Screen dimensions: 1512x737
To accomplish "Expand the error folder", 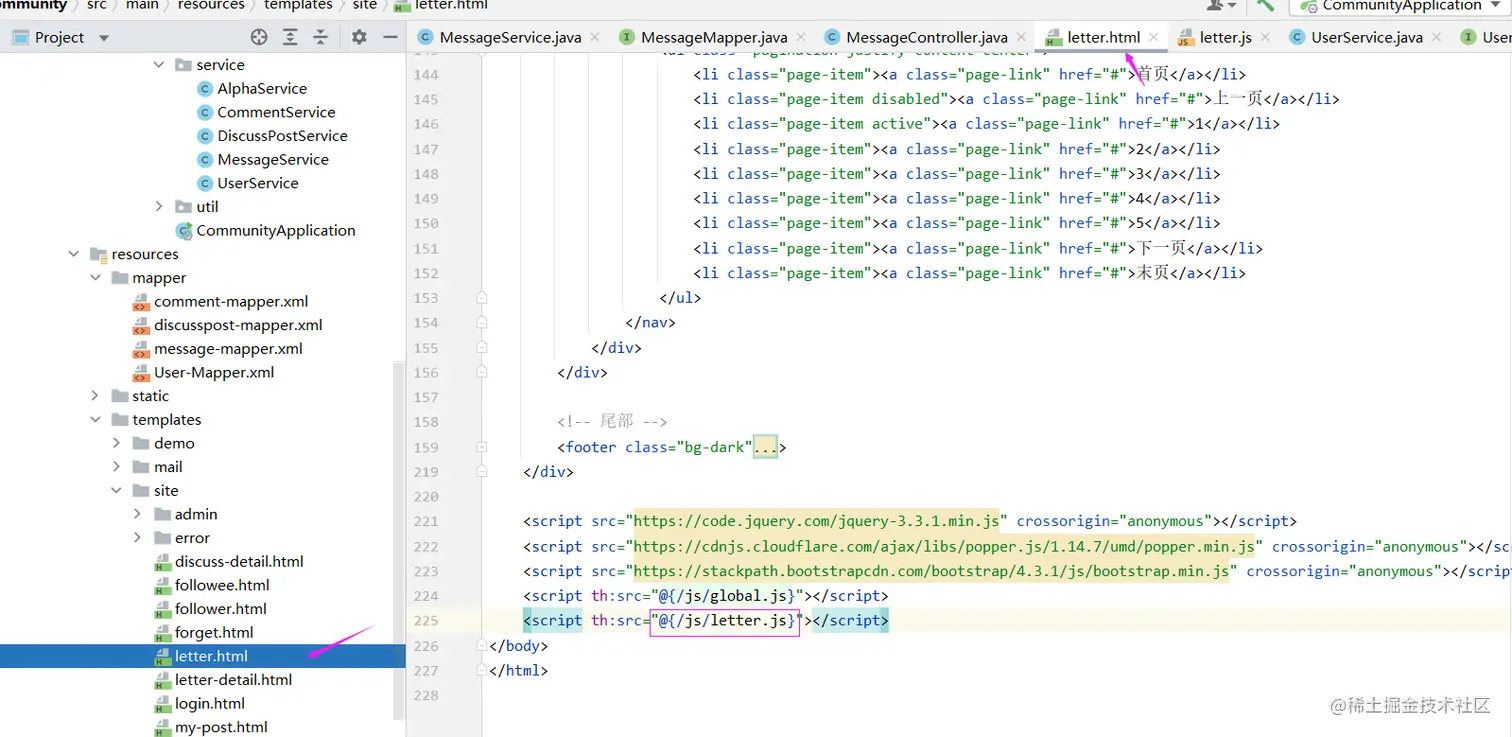I will [x=138, y=538].
